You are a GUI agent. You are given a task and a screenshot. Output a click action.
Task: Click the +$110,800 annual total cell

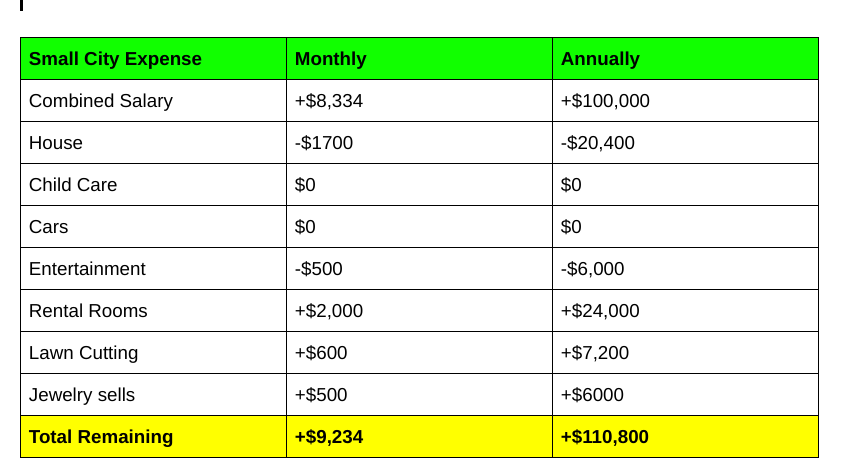(x=605, y=437)
